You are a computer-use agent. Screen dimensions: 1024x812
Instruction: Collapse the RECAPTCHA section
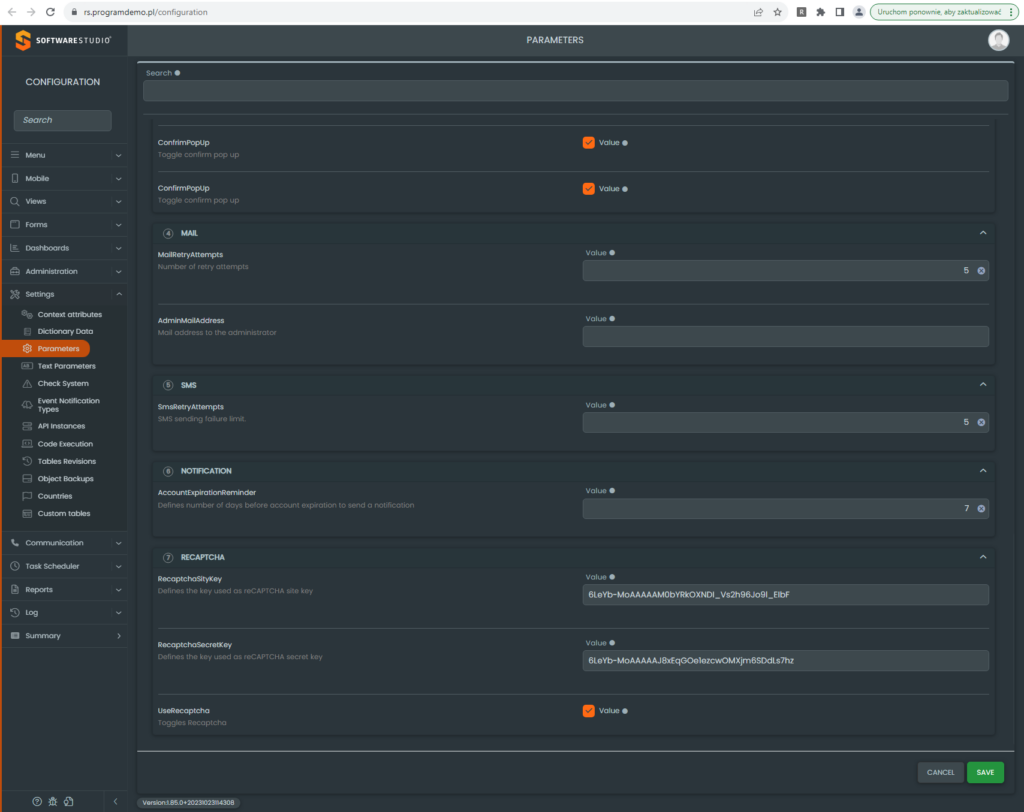tap(983, 557)
